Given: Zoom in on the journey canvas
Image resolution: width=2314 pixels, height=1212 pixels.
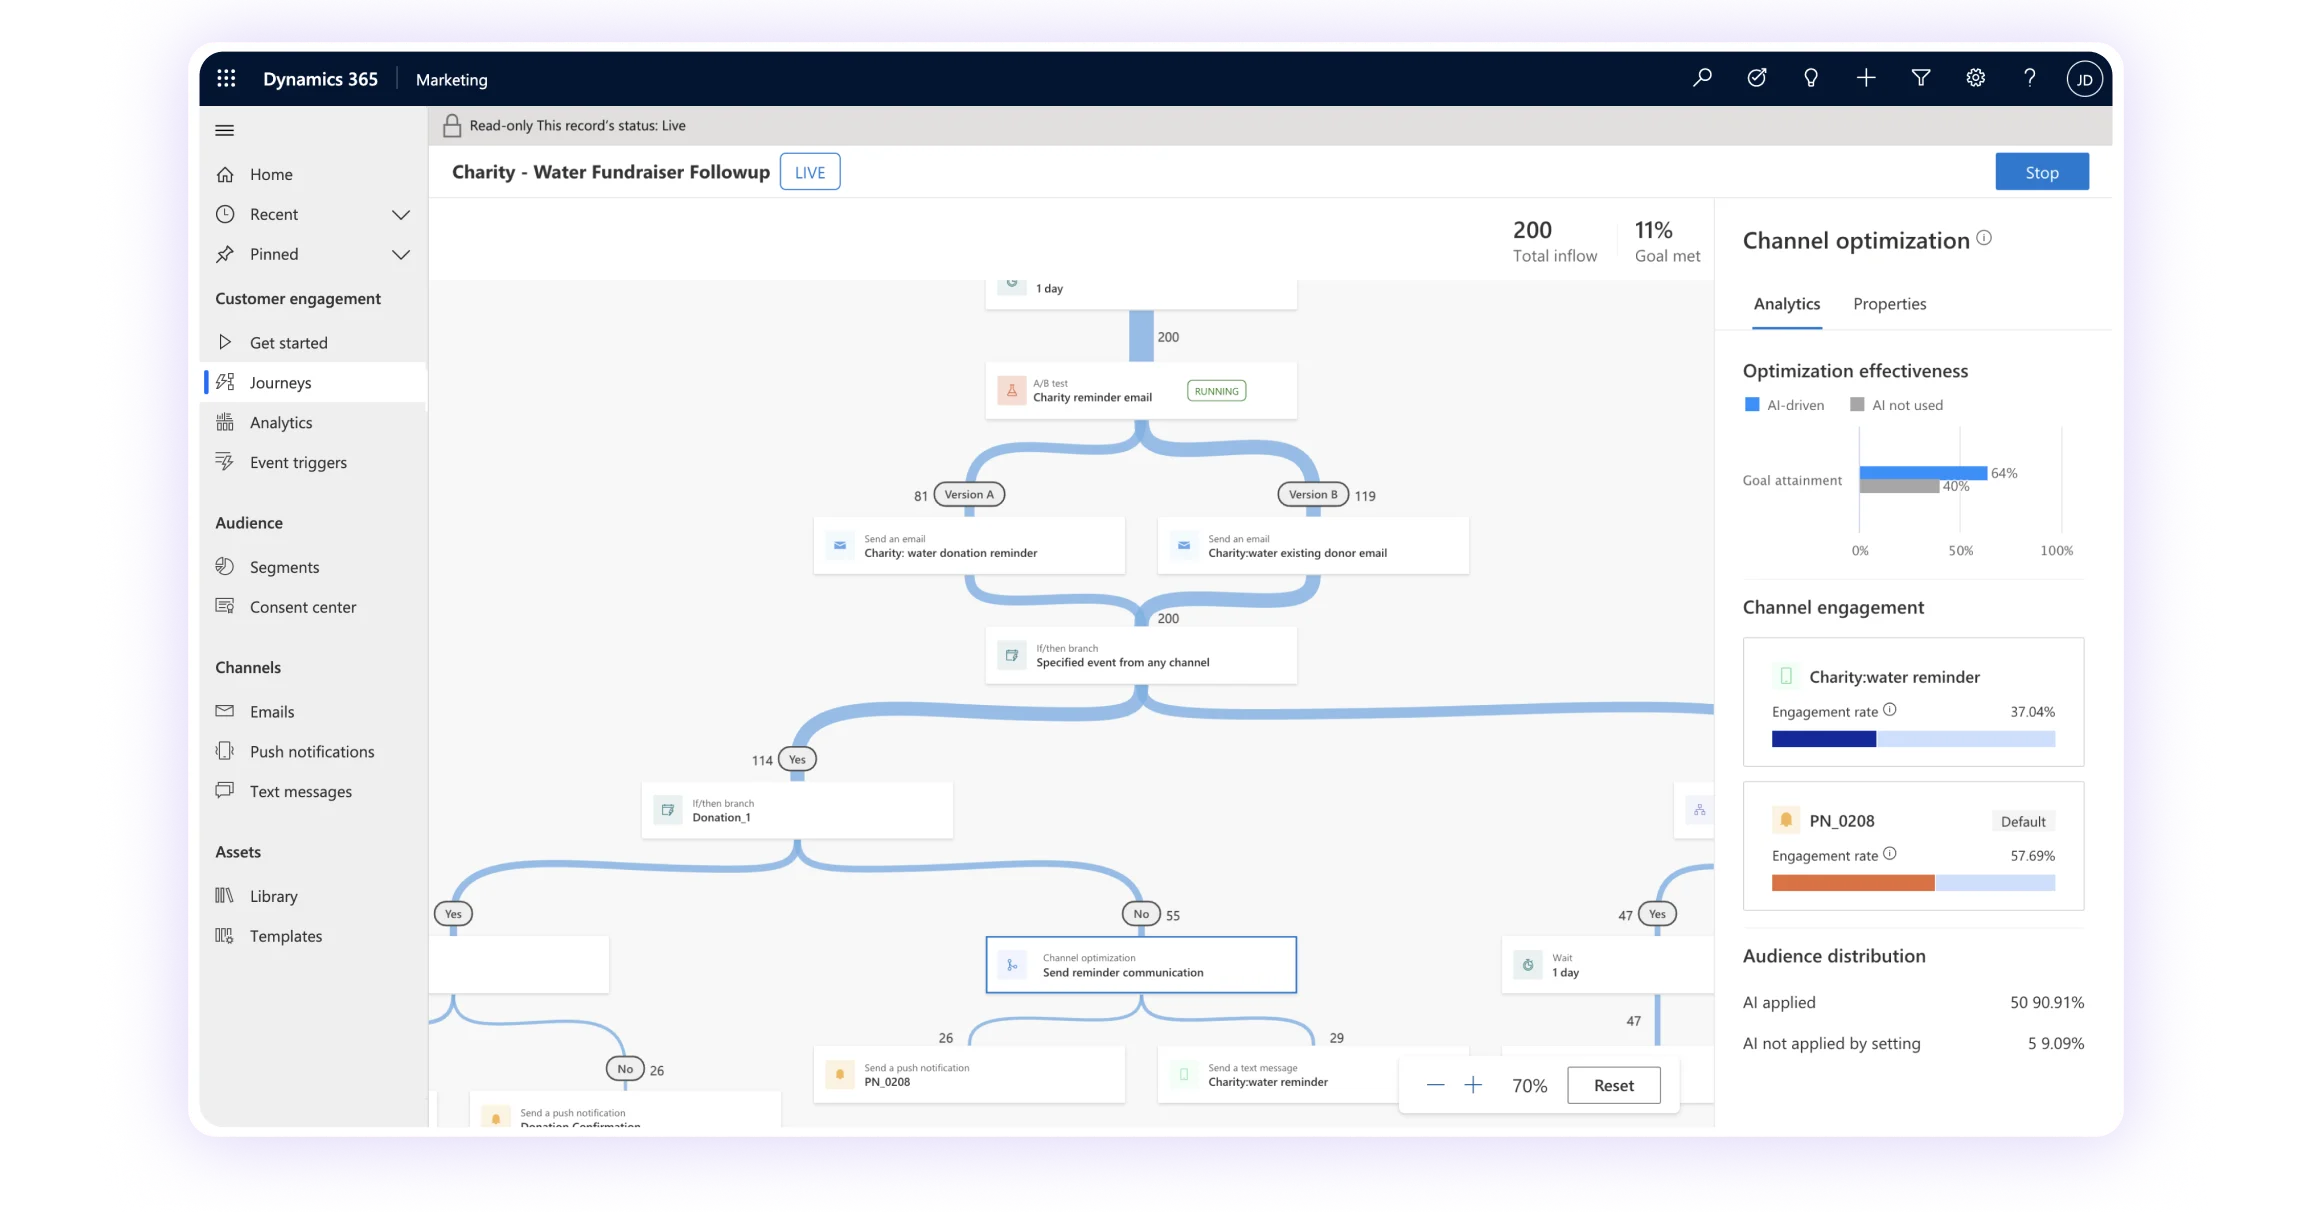Looking at the screenshot, I should [1473, 1084].
